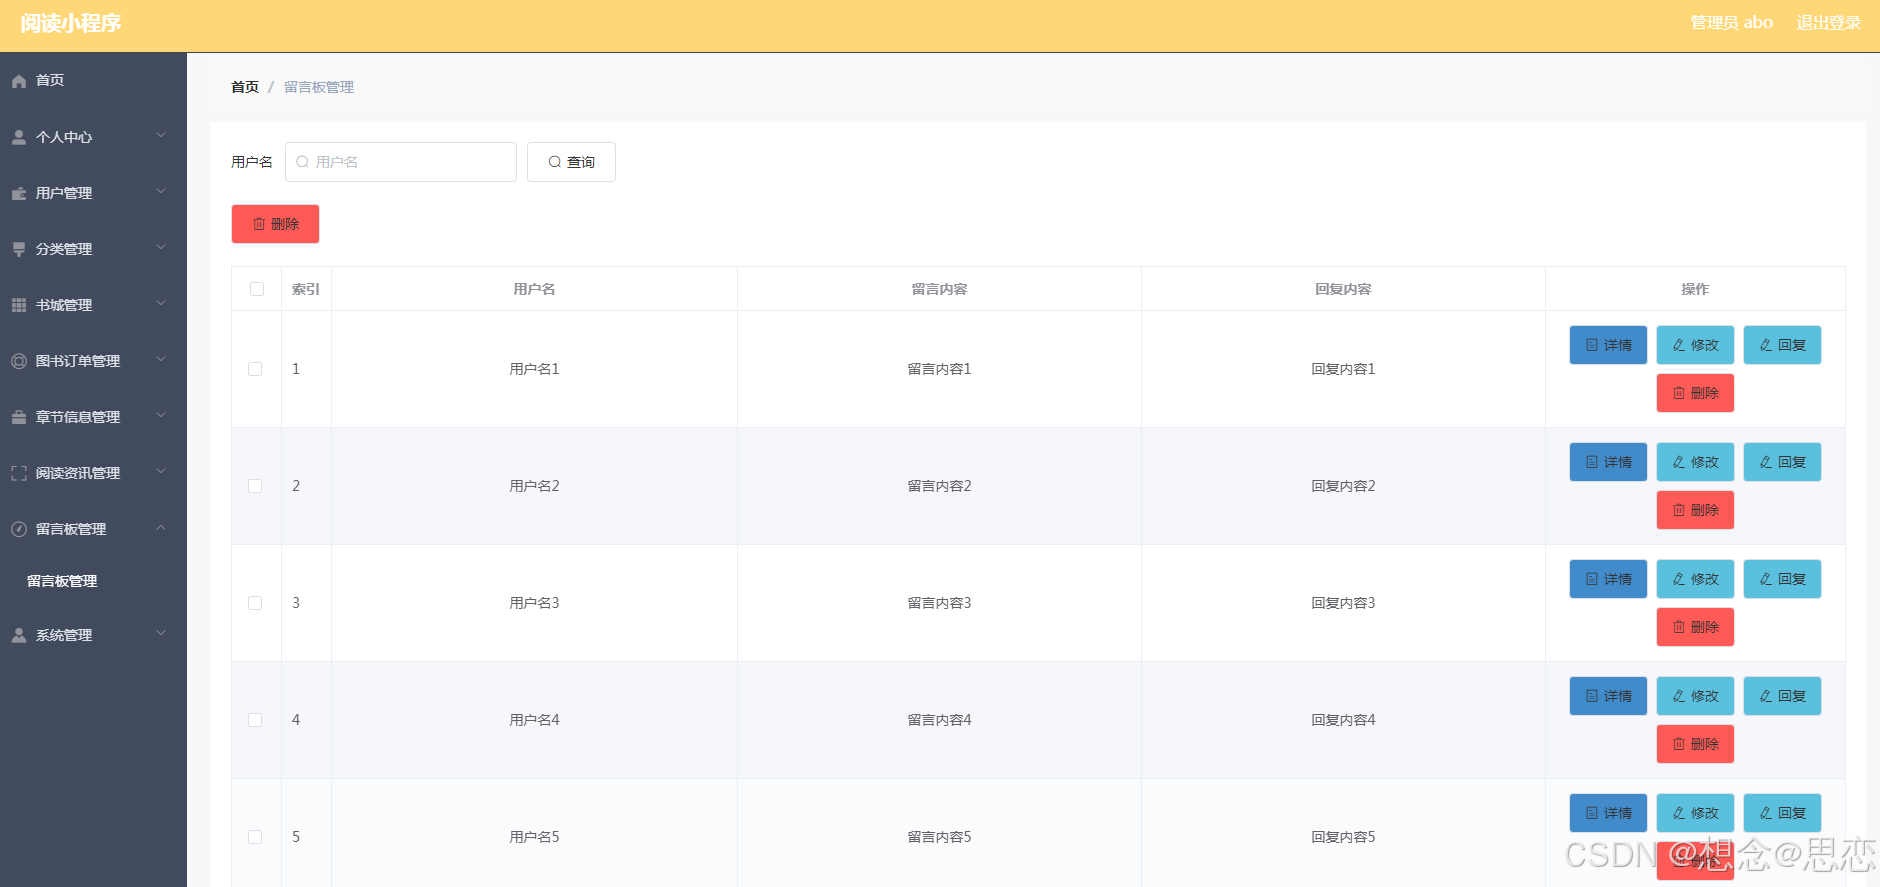The image size is (1880, 887).
Task: Open 书城管理 in the sidebar
Action: [x=93, y=305]
